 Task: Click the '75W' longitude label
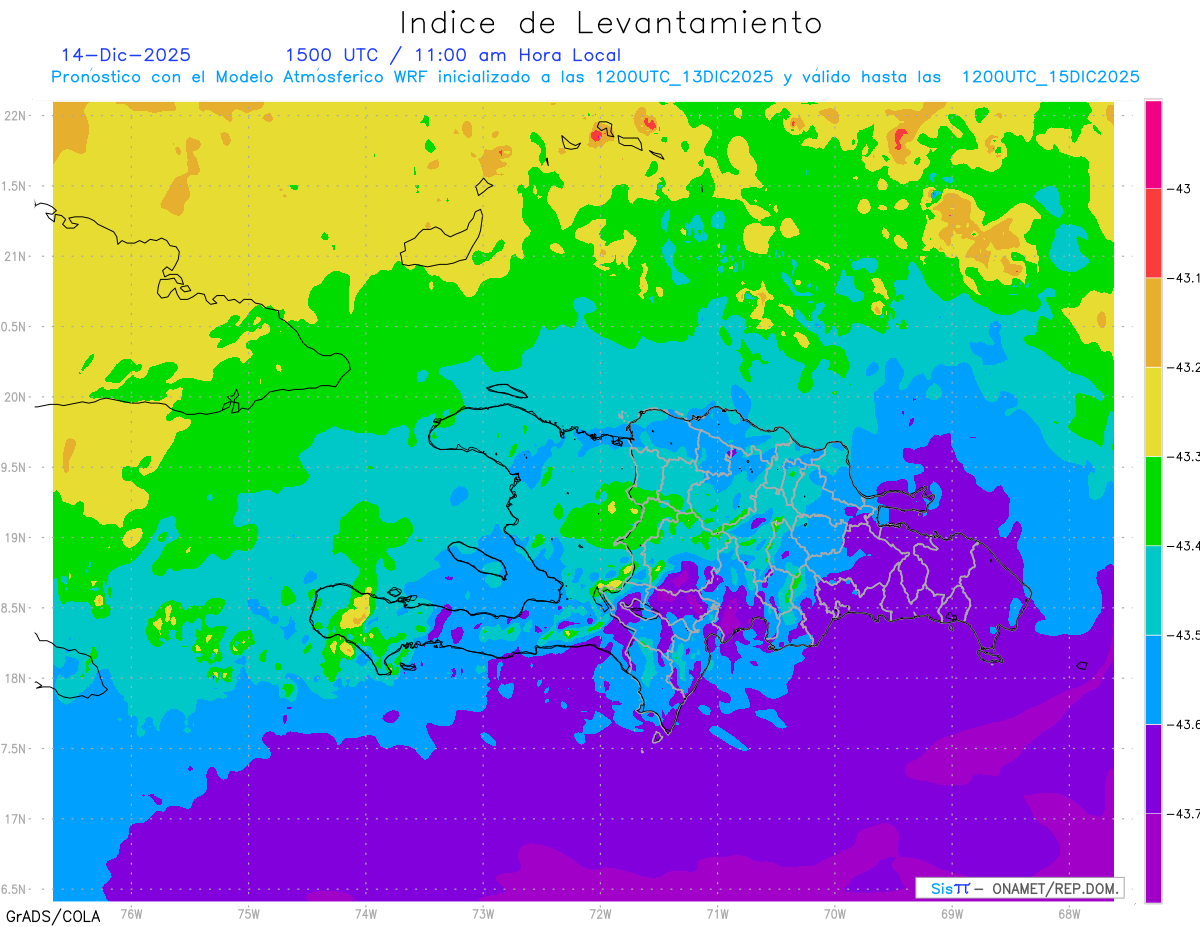point(249,913)
